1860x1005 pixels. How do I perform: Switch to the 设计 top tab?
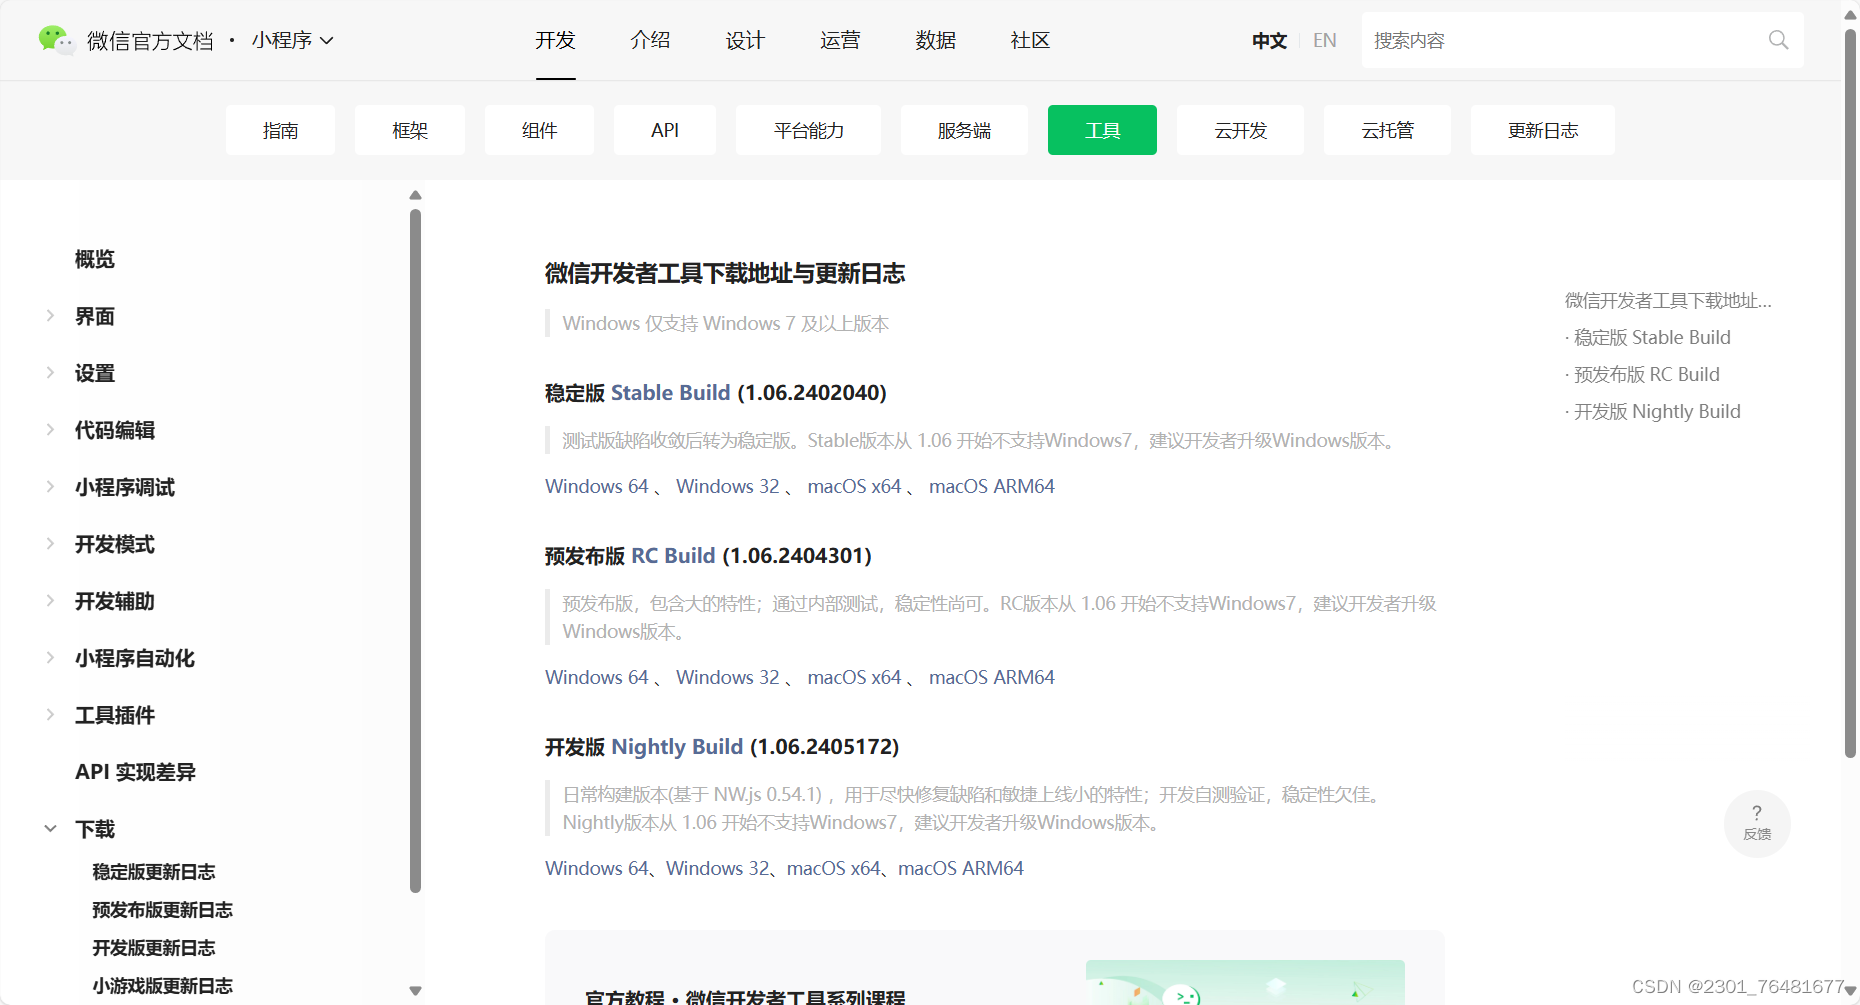[x=745, y=40]
